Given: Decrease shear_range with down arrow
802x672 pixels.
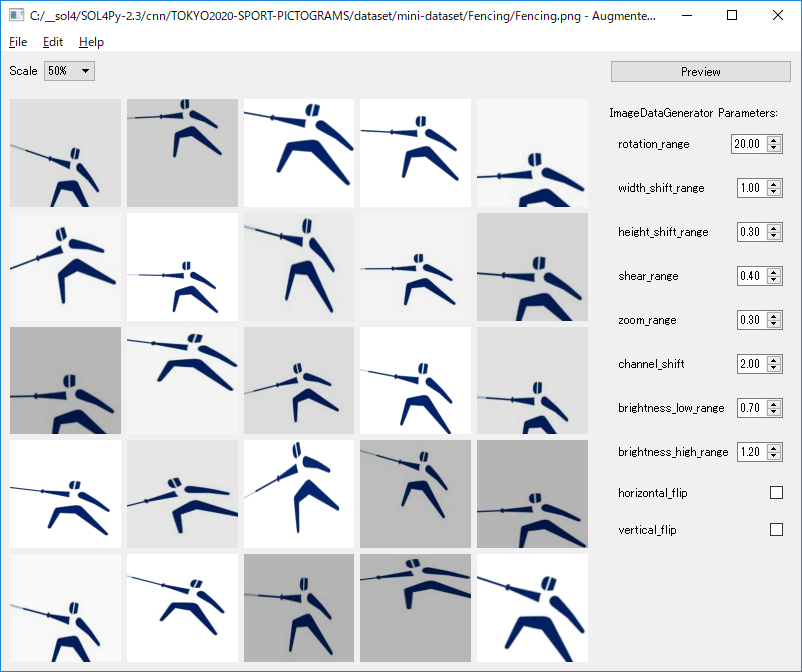Looking at the screenshot, I should click(x=774, y=280).
